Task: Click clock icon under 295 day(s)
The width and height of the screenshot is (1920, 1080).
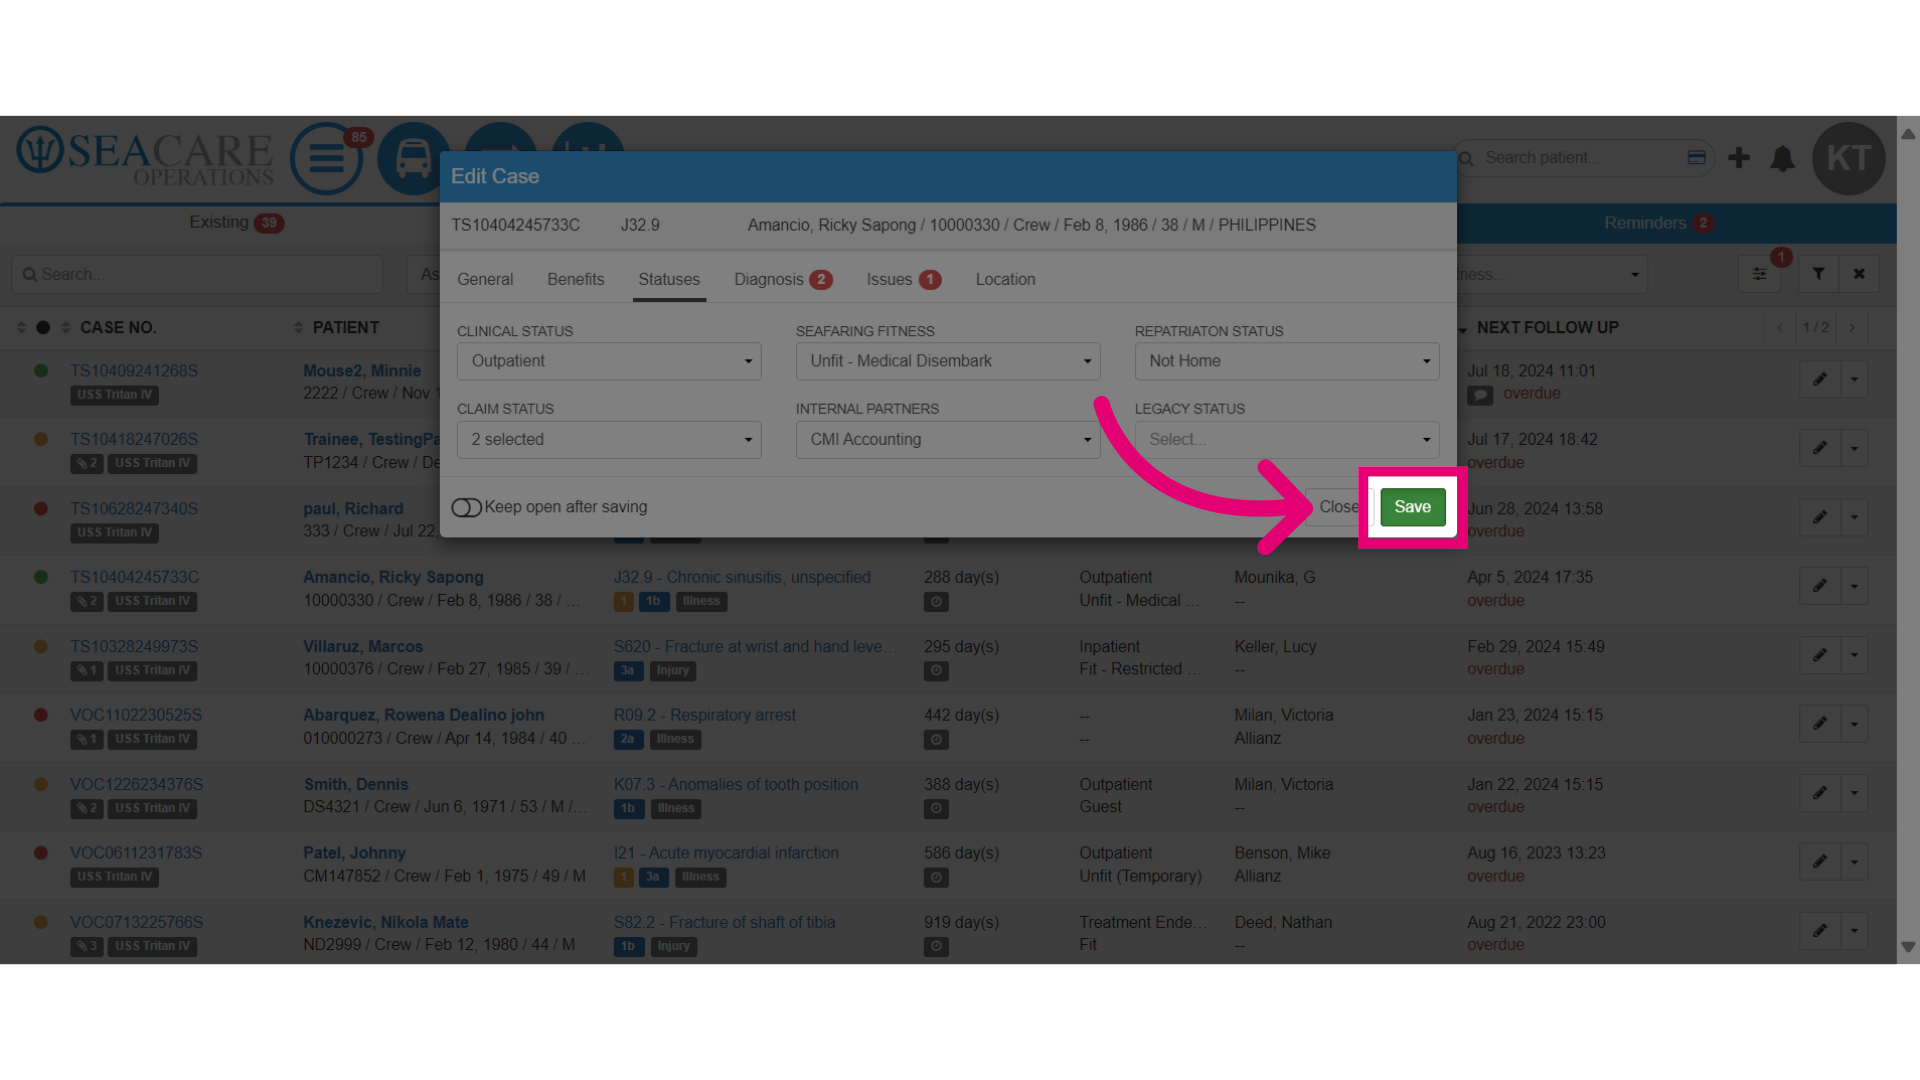Action: coord(936,671)
